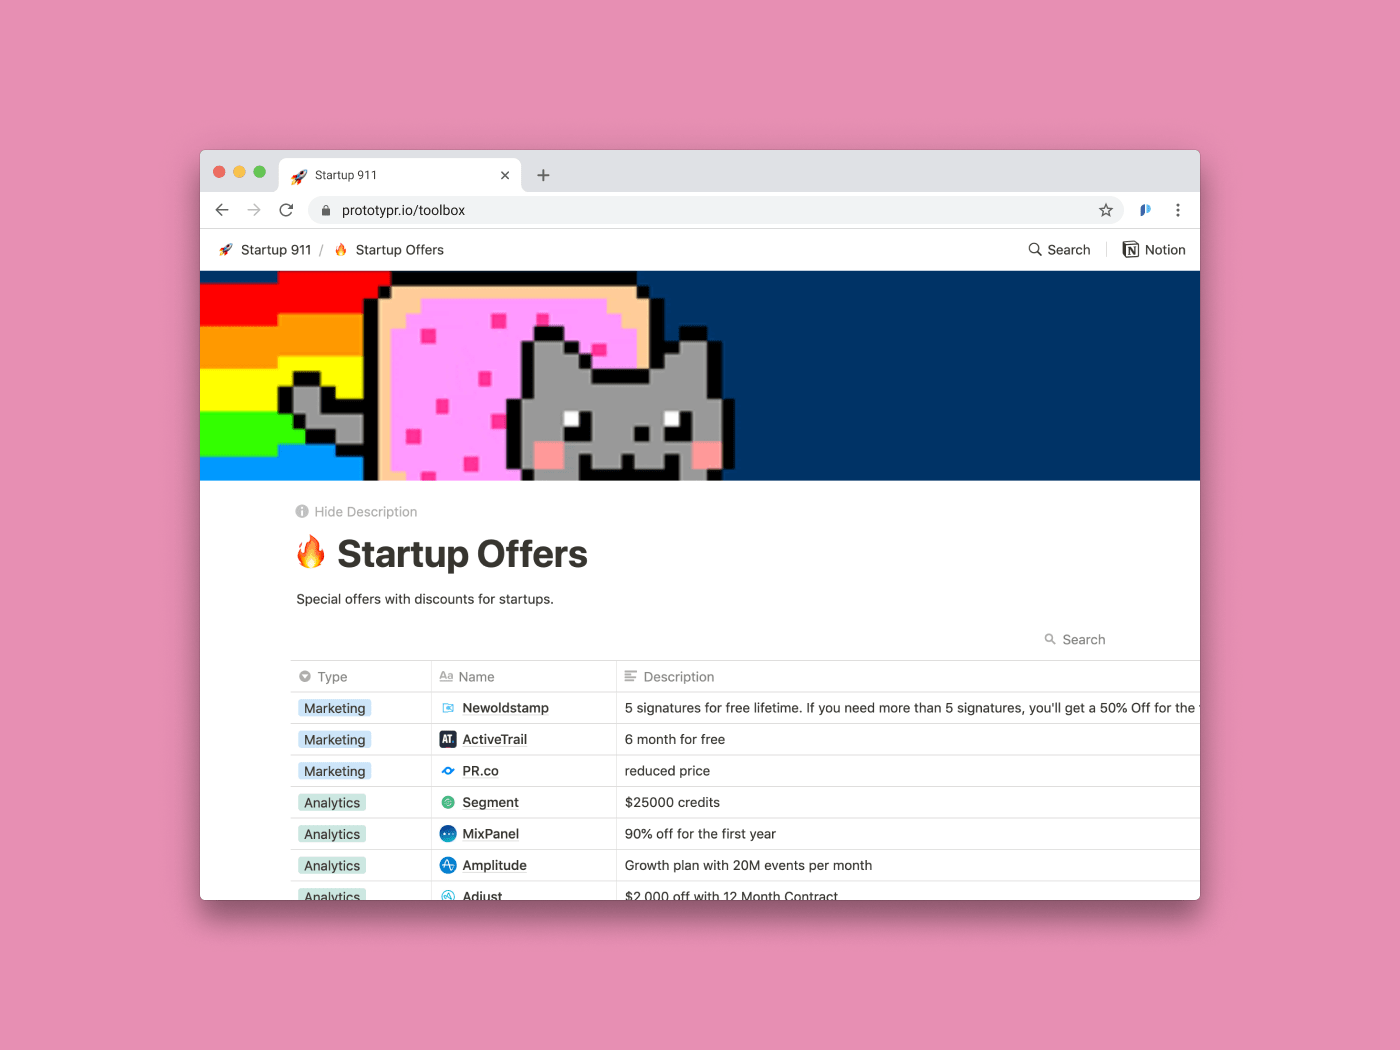Screen dimensions: 1400x1050
Task: Open Startup 911 breadcrumb link
Action: pos(265,250)
